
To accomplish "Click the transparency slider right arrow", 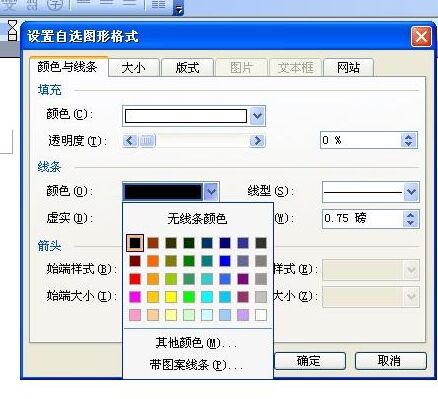I will [257, 141].
